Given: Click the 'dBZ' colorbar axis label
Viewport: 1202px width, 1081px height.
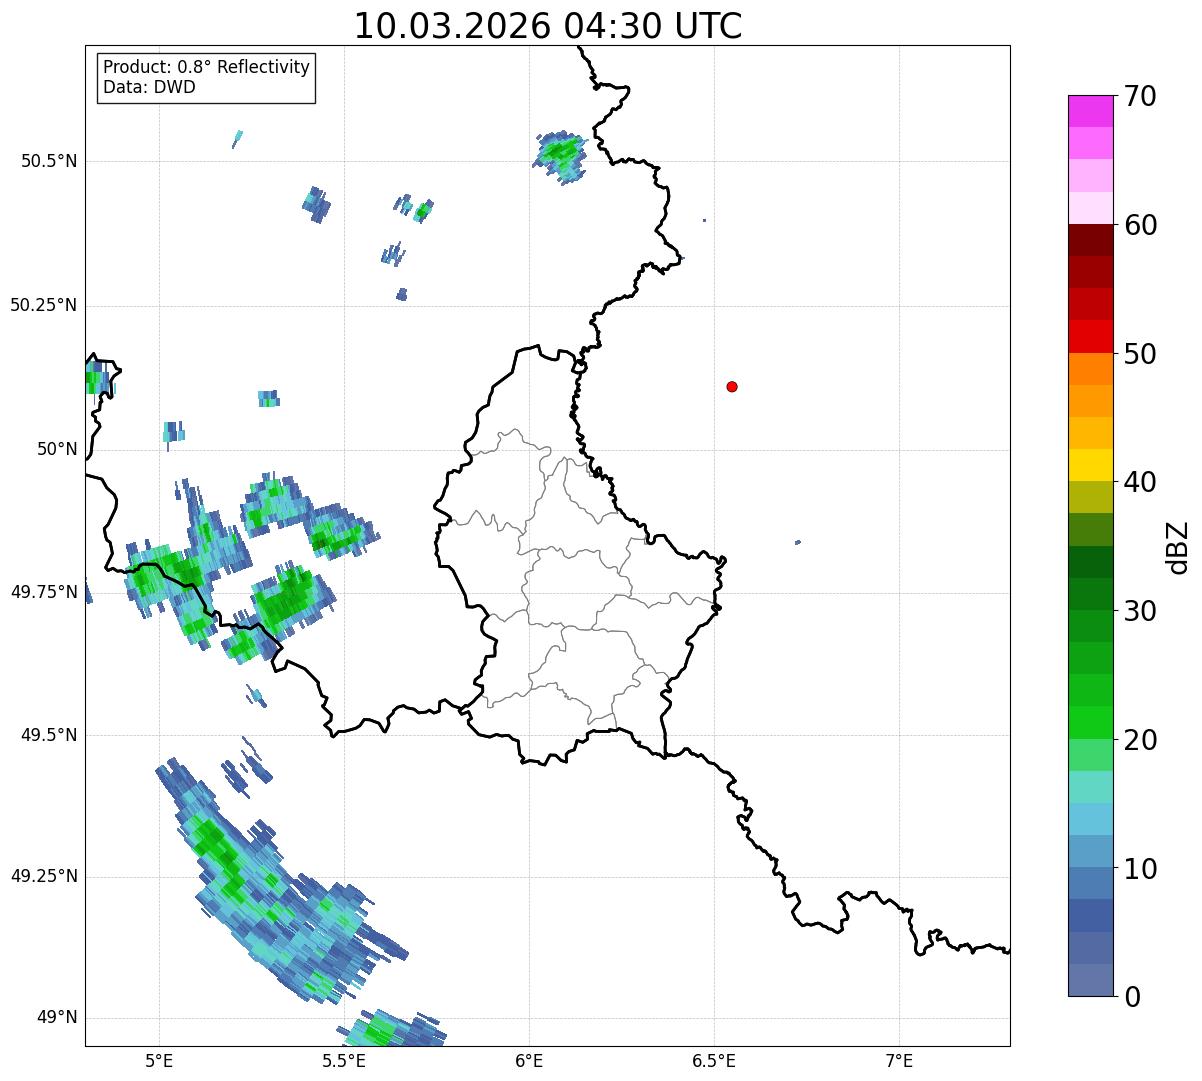Looking at the screenshot, I should [x=1178, y=547].
